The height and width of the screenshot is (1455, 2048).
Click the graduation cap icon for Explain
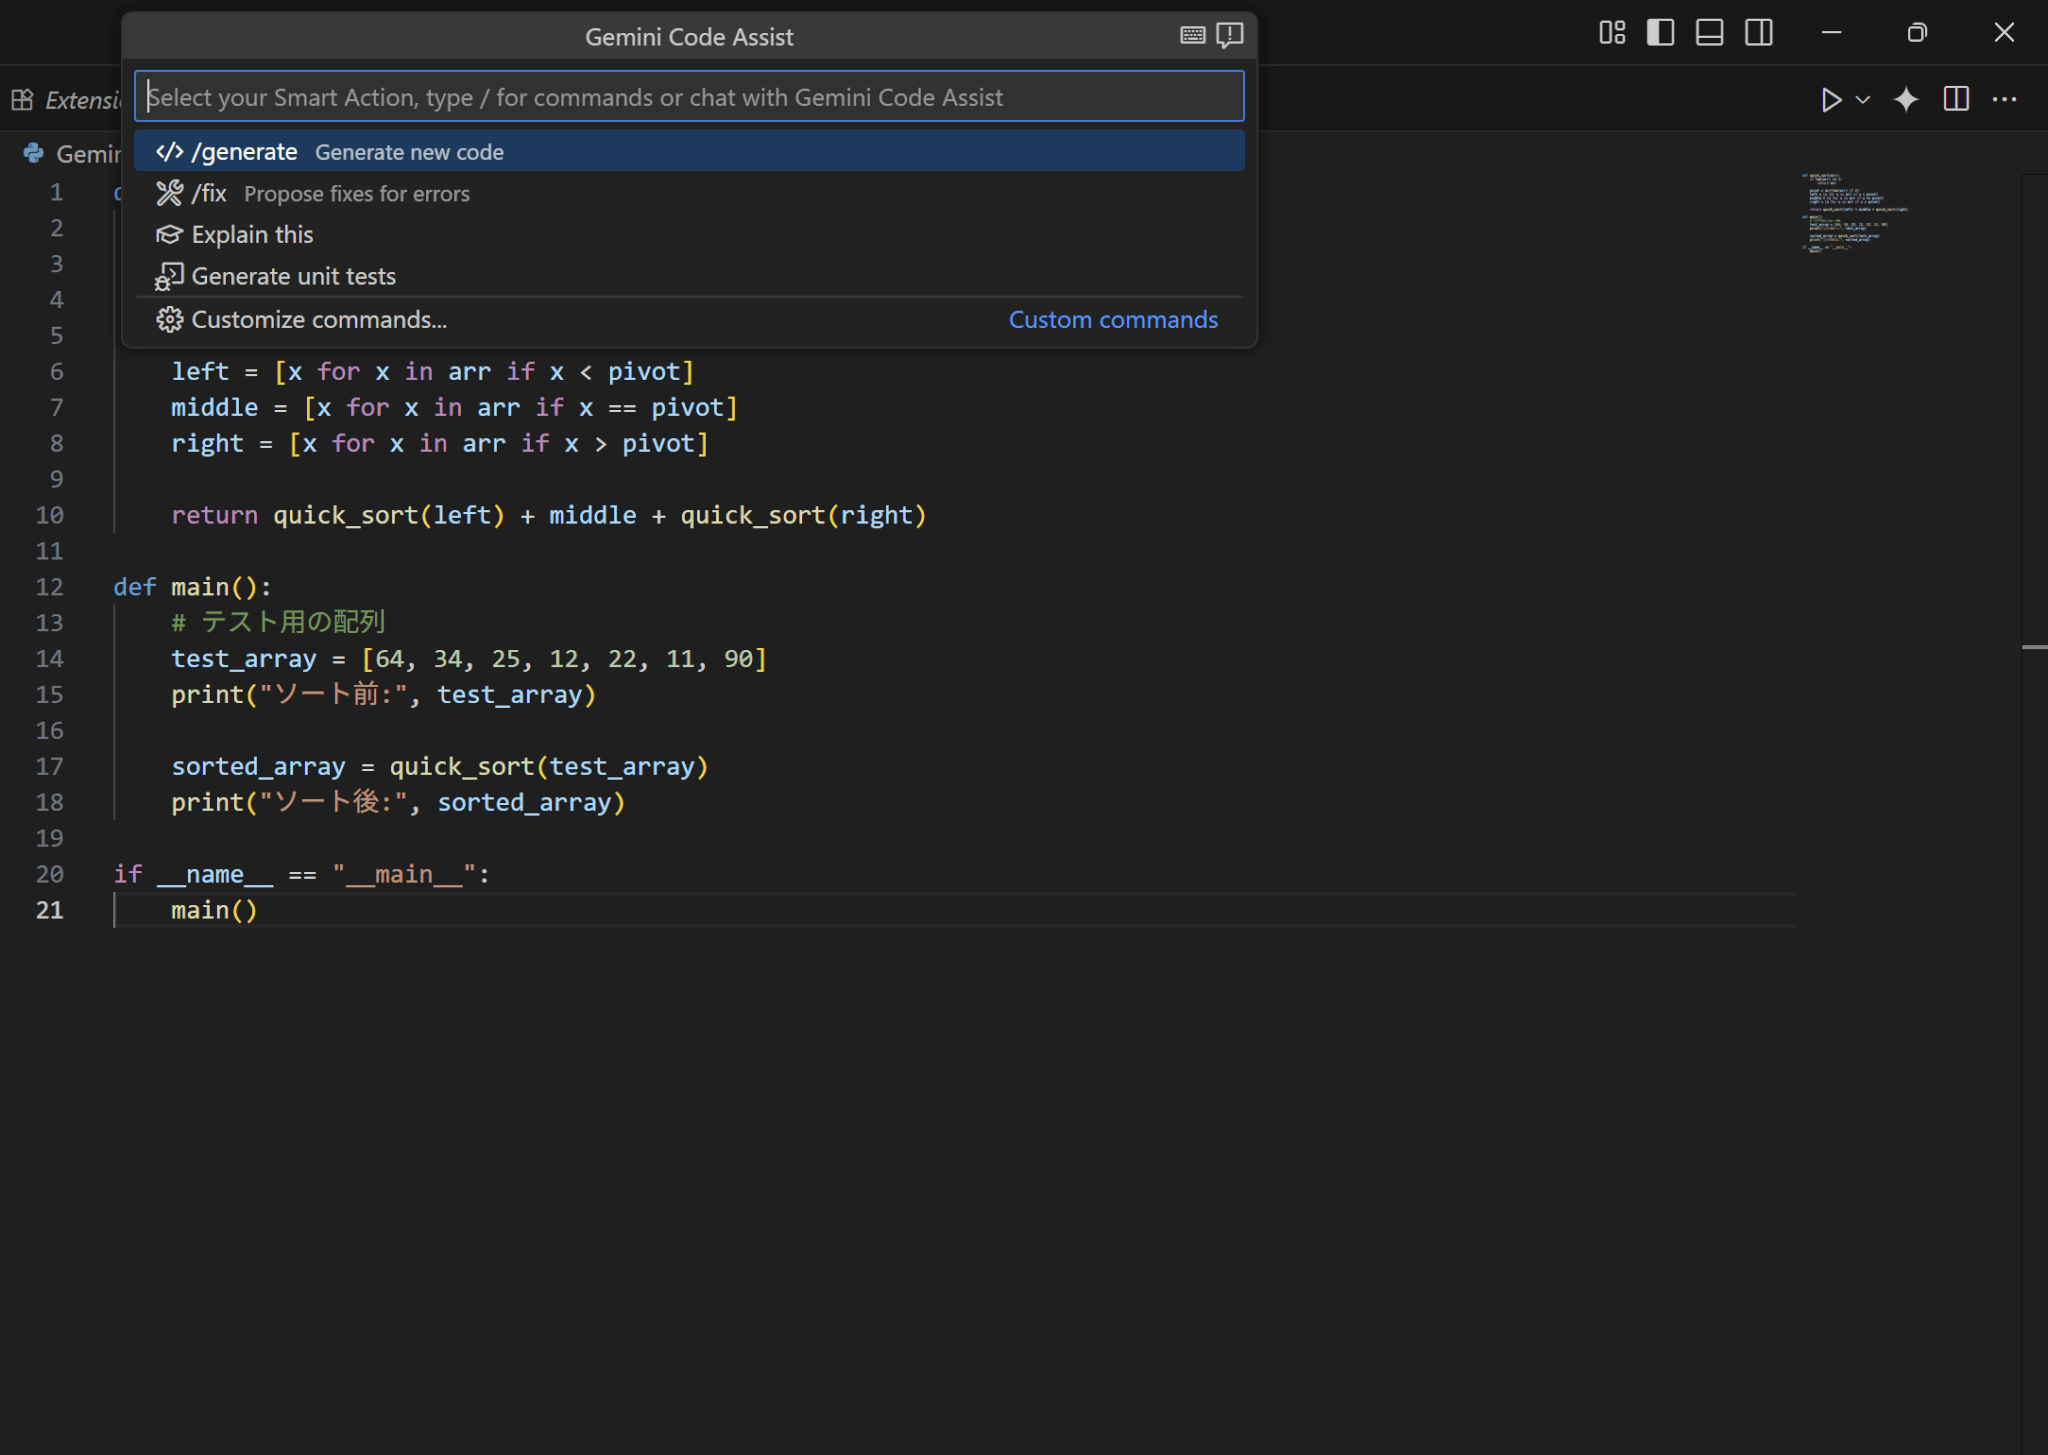(x=169, y=234)
